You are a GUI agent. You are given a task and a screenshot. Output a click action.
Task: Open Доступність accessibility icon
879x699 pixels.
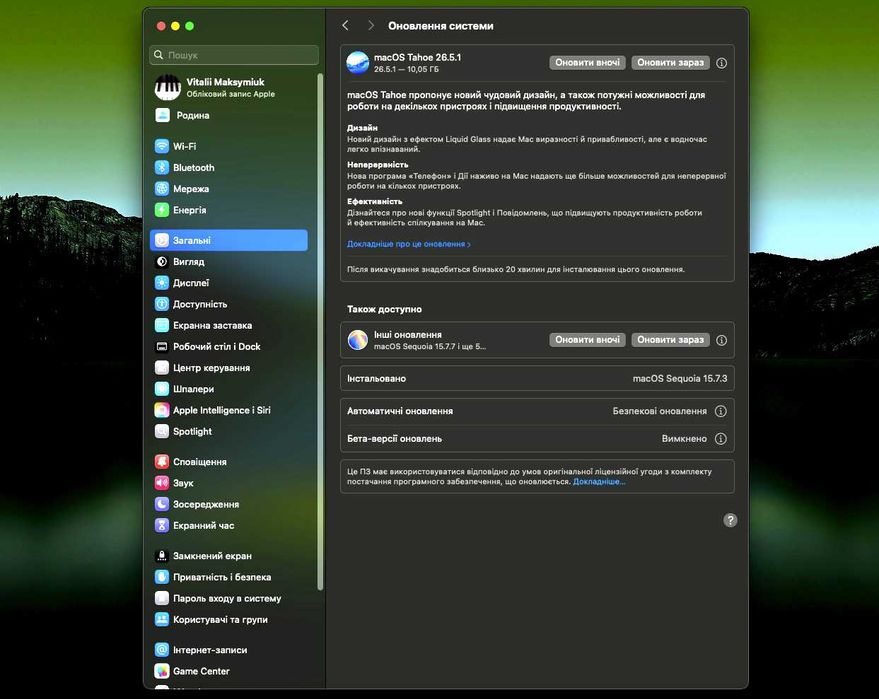(x=161, y=304)
